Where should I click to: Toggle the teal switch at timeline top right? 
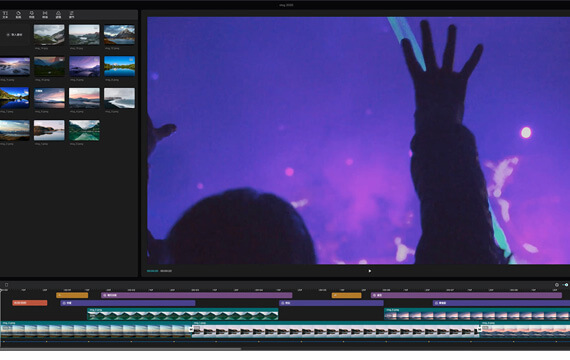(x=565, y=285)
